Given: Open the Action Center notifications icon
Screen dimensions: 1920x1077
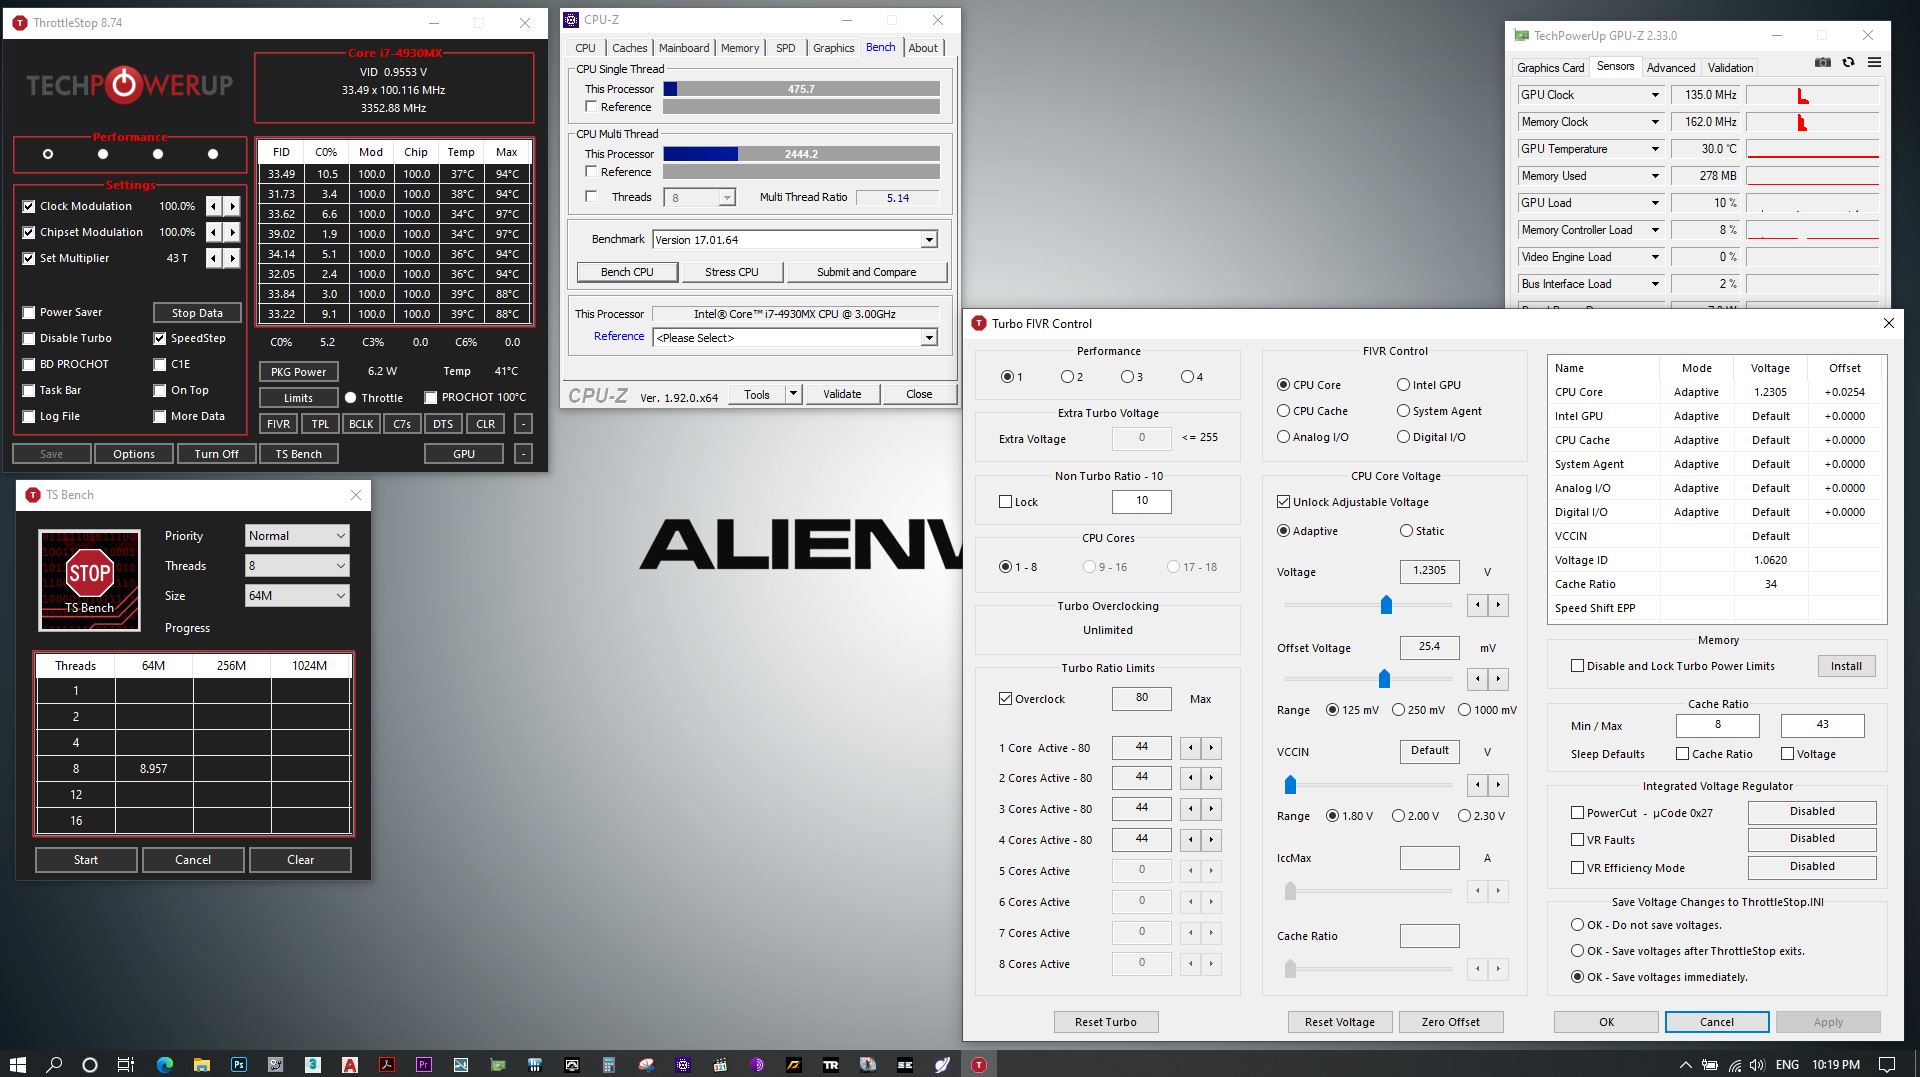Looking at the screenshot, I should 1887,1064.
